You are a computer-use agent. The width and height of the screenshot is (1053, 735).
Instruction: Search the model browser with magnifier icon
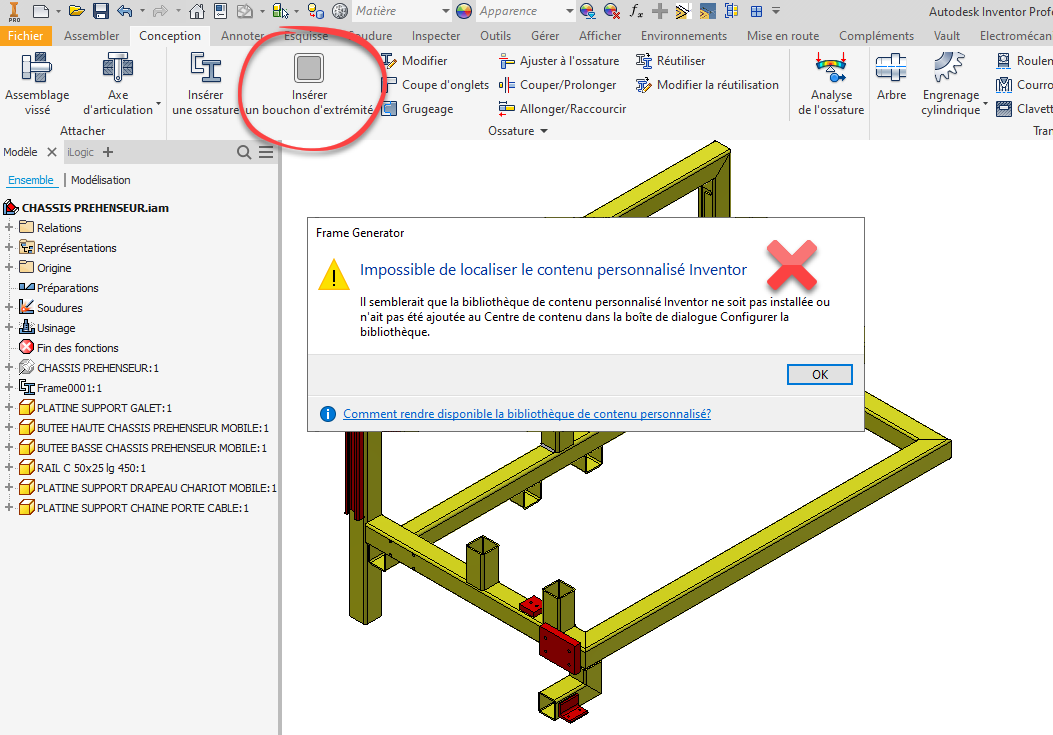244,152
